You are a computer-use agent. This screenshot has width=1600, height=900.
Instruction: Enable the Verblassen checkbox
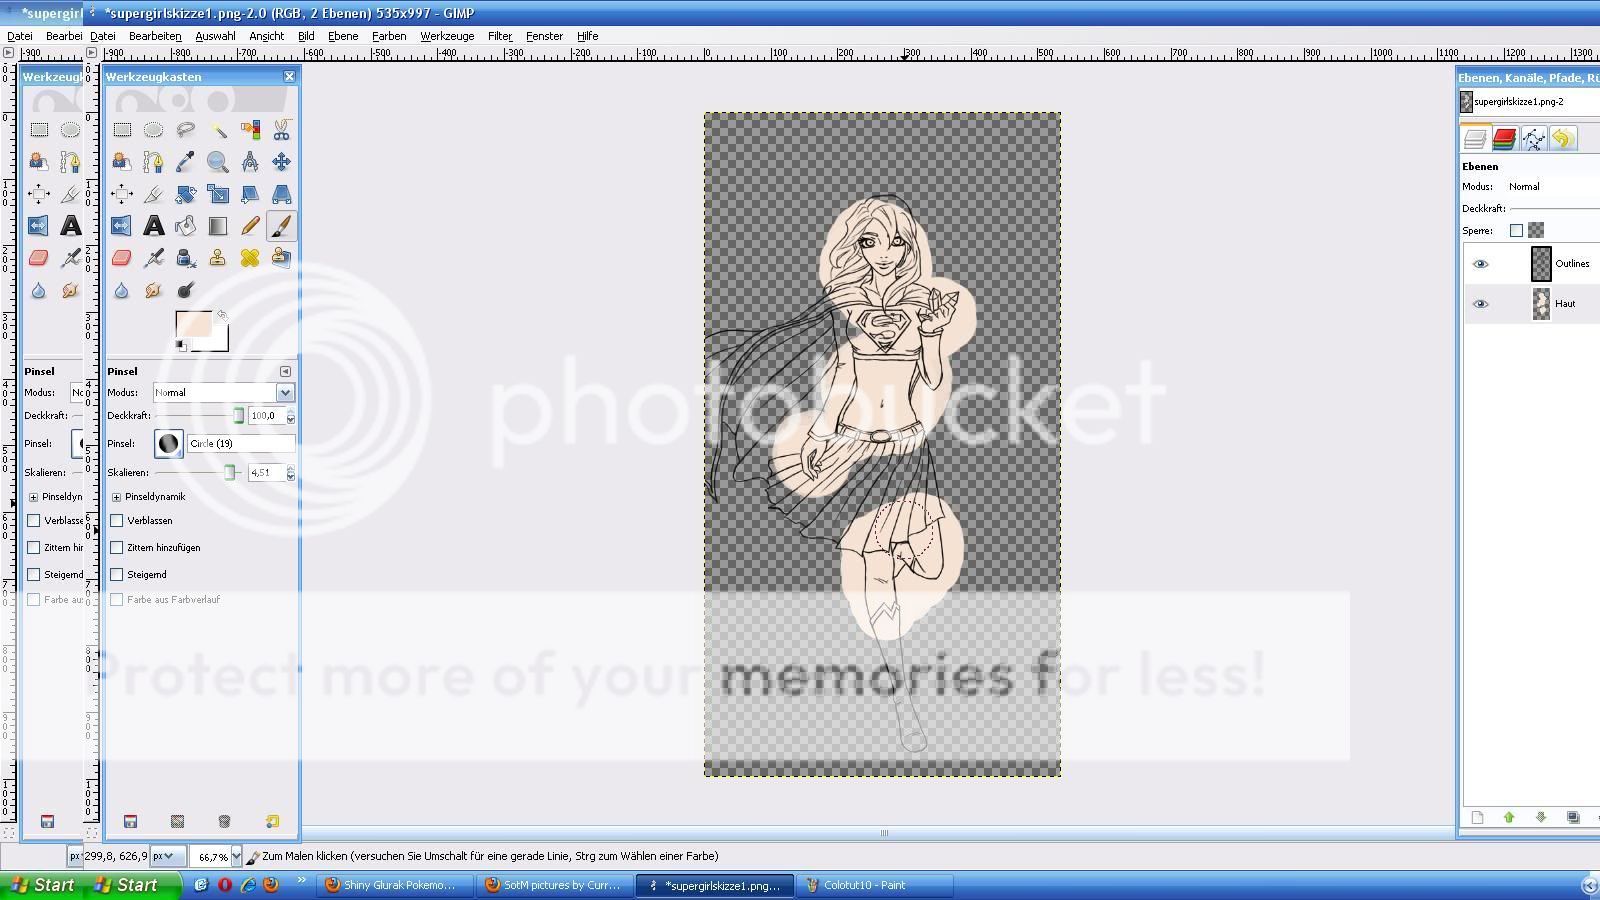tap(117, 520)
